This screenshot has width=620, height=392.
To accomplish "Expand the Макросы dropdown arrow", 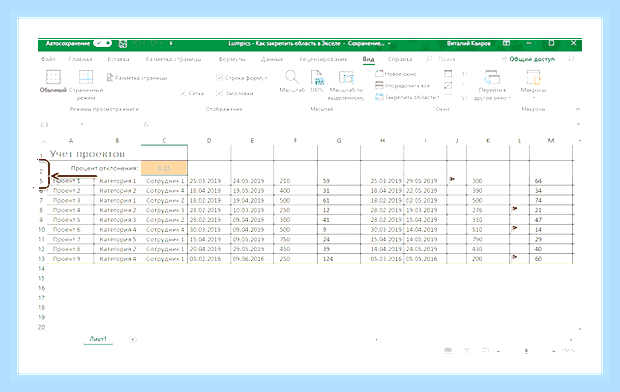I will tap(533, 98).
